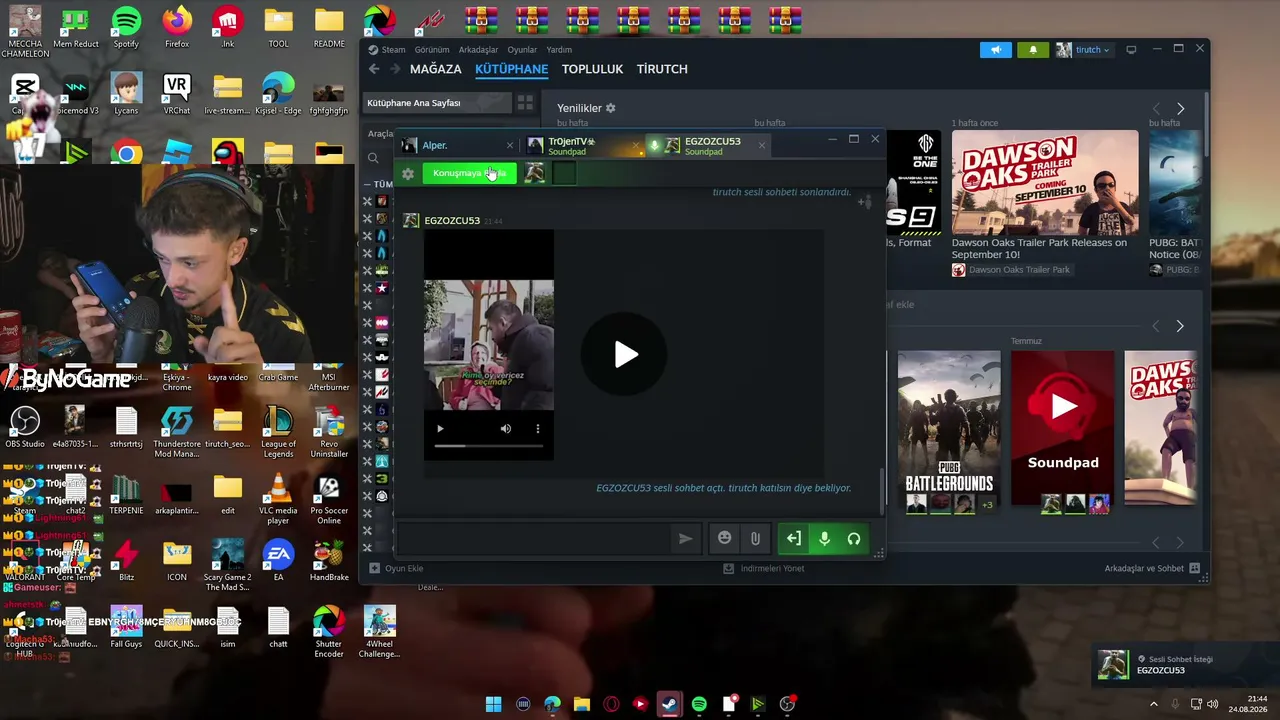Switch library to grid view icon
The height and width of the screenshot is (720, 1280).
[x=525, y=103]
